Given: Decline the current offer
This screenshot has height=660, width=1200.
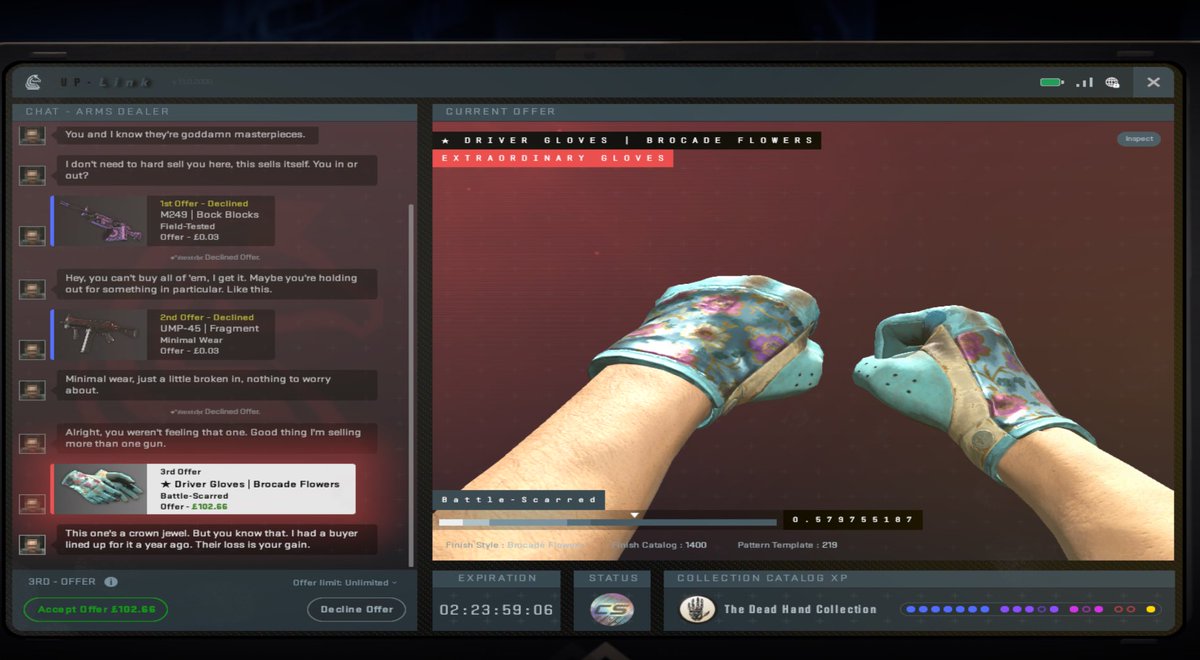Looking at the screenshot, I should [x=356, y=609].
